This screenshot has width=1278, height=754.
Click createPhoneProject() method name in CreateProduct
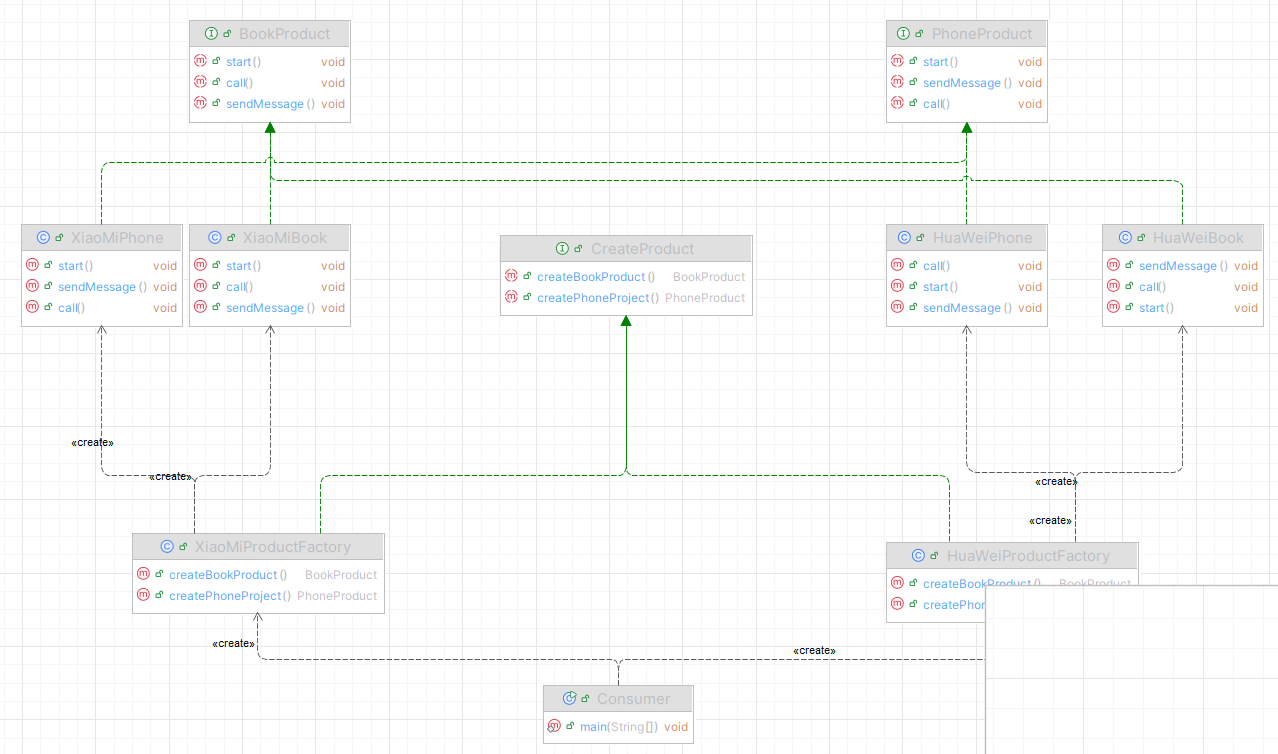(x=598, y=298)
